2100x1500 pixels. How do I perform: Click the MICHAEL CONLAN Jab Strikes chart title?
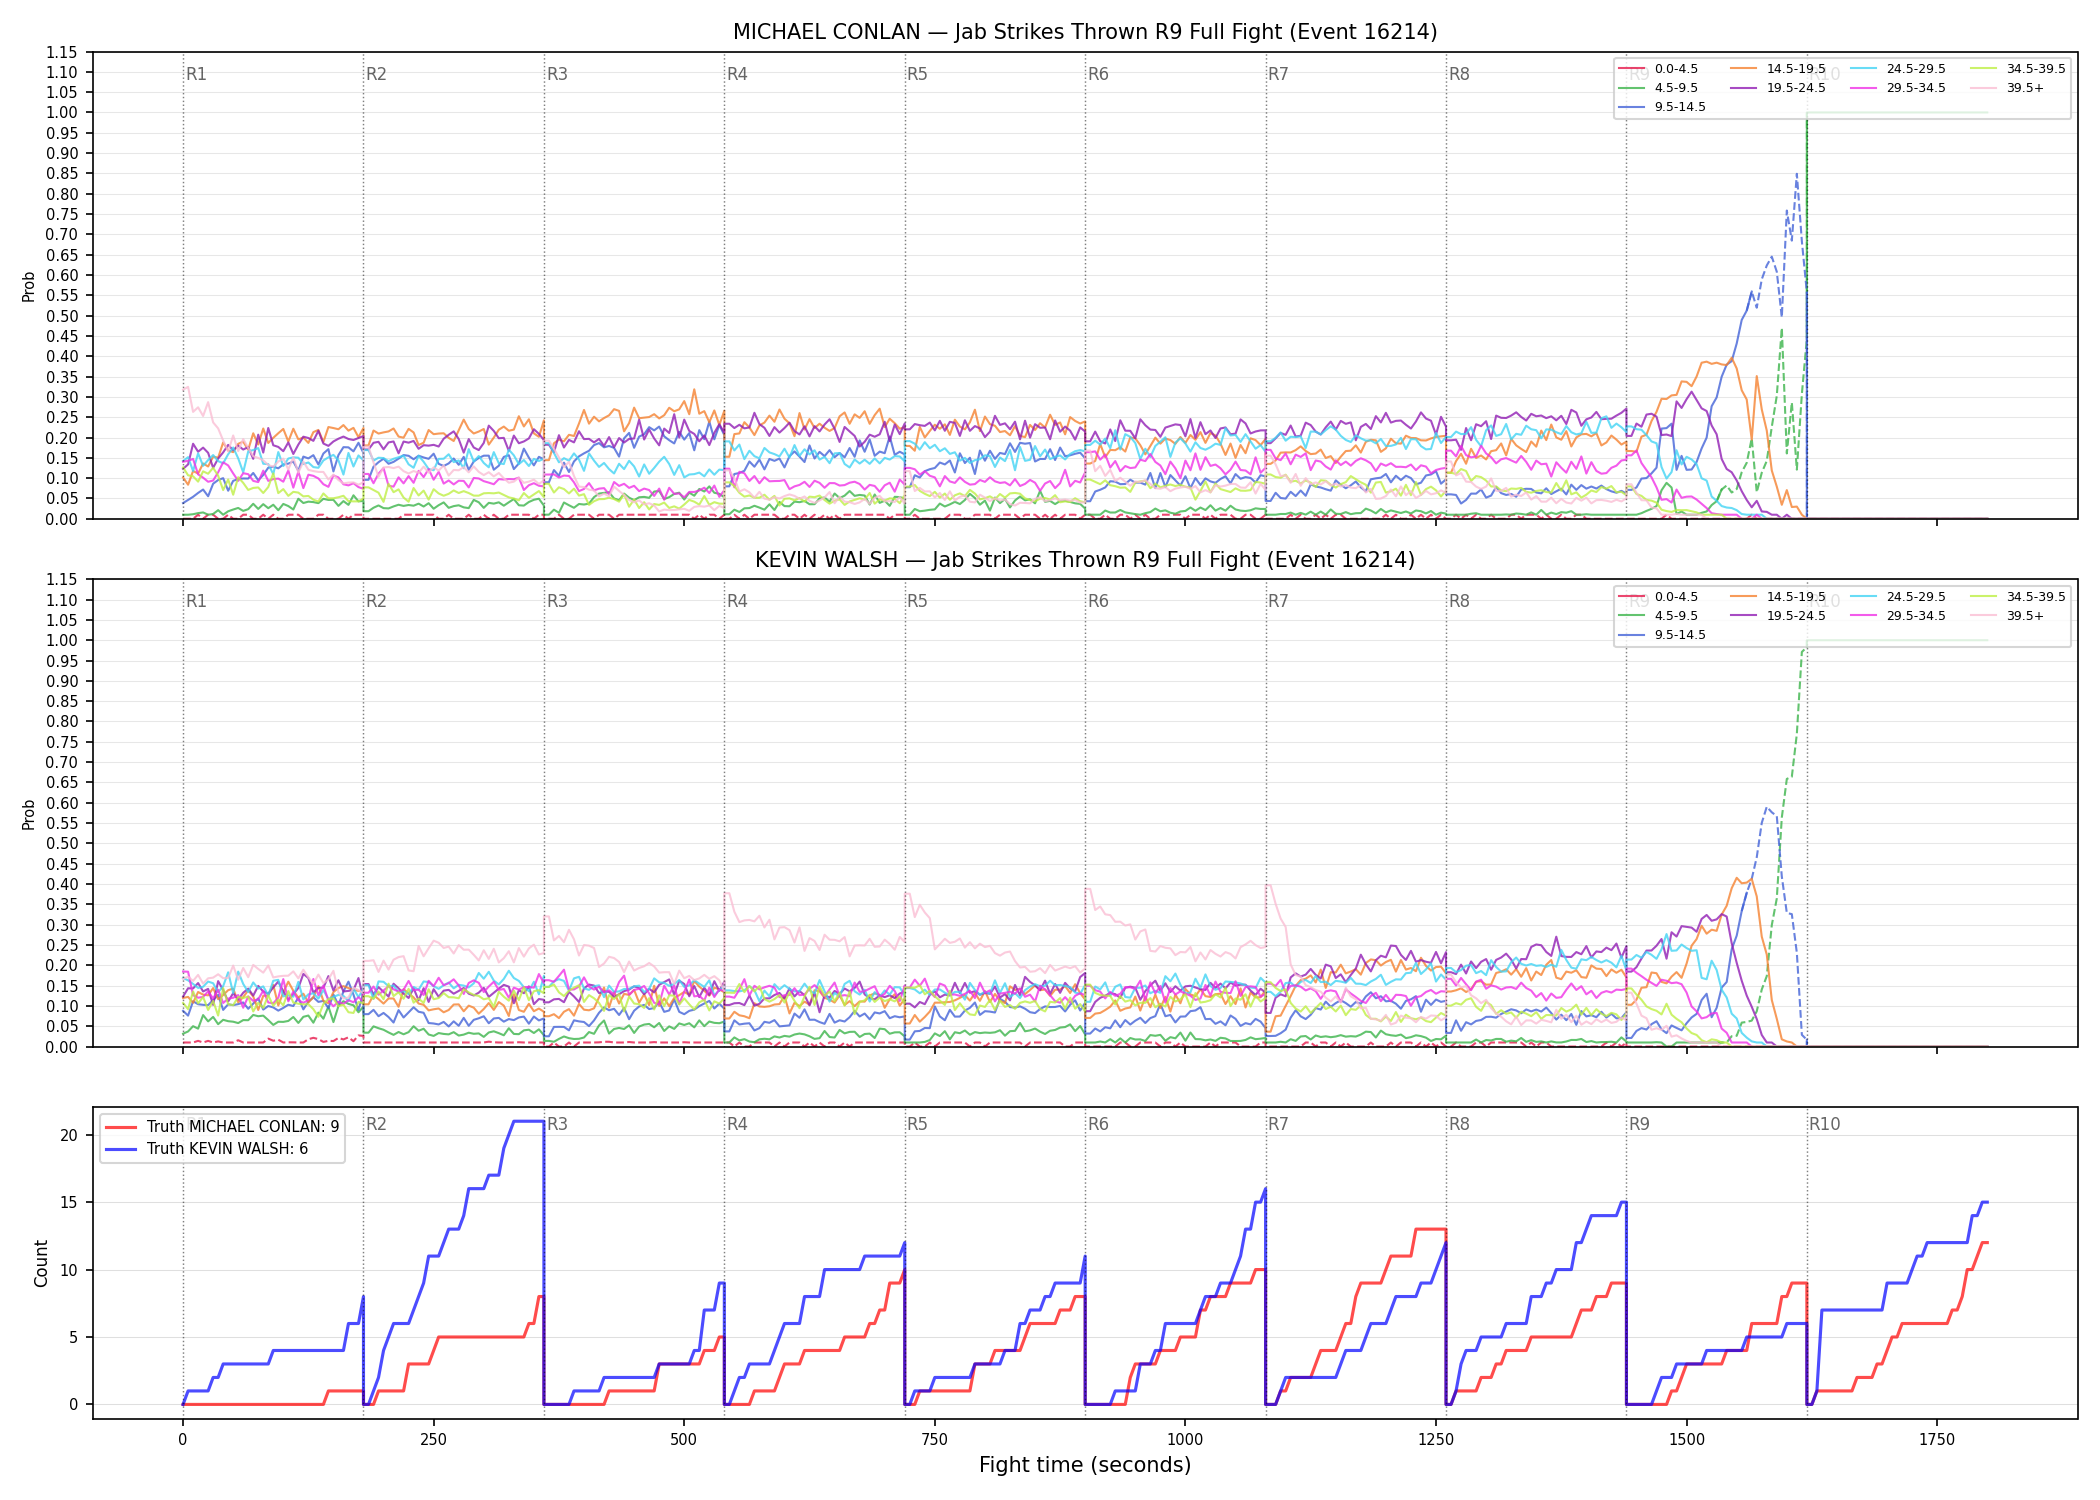click(x=1085, y=32)
